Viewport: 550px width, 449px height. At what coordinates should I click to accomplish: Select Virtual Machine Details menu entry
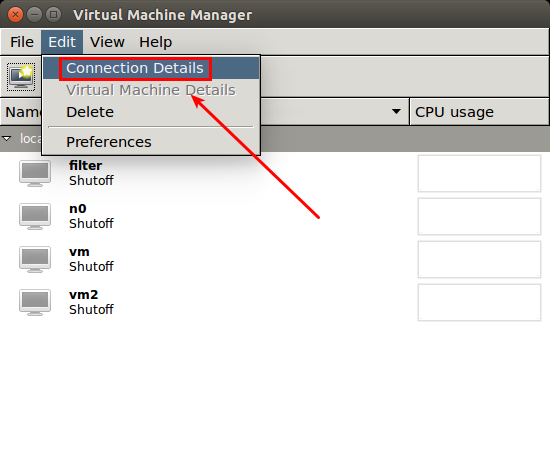click(x=151, y=90)
